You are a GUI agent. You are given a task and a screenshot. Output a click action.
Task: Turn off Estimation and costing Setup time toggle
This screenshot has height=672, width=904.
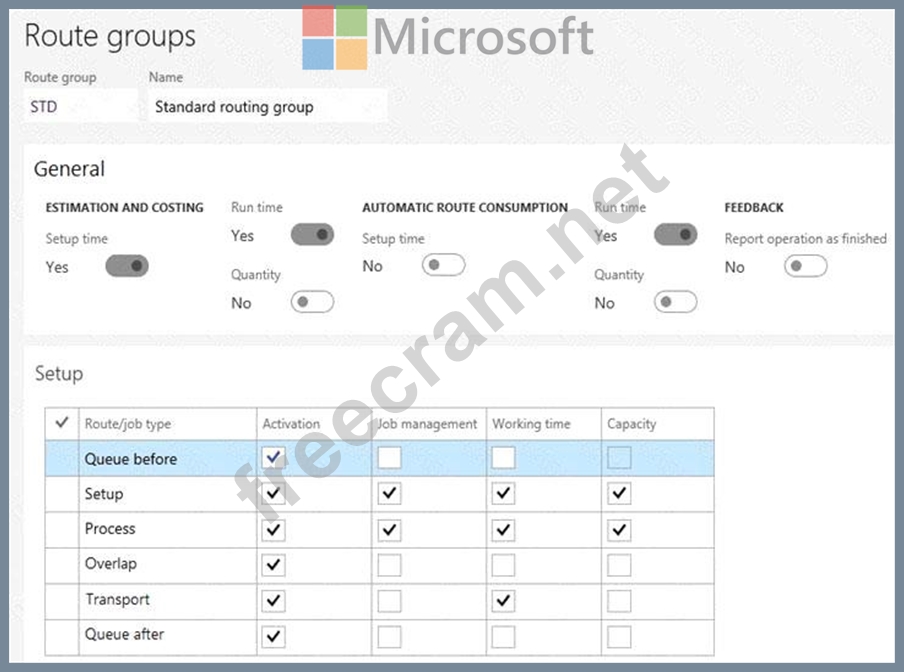pyautogui.click(x=127, y=266)
